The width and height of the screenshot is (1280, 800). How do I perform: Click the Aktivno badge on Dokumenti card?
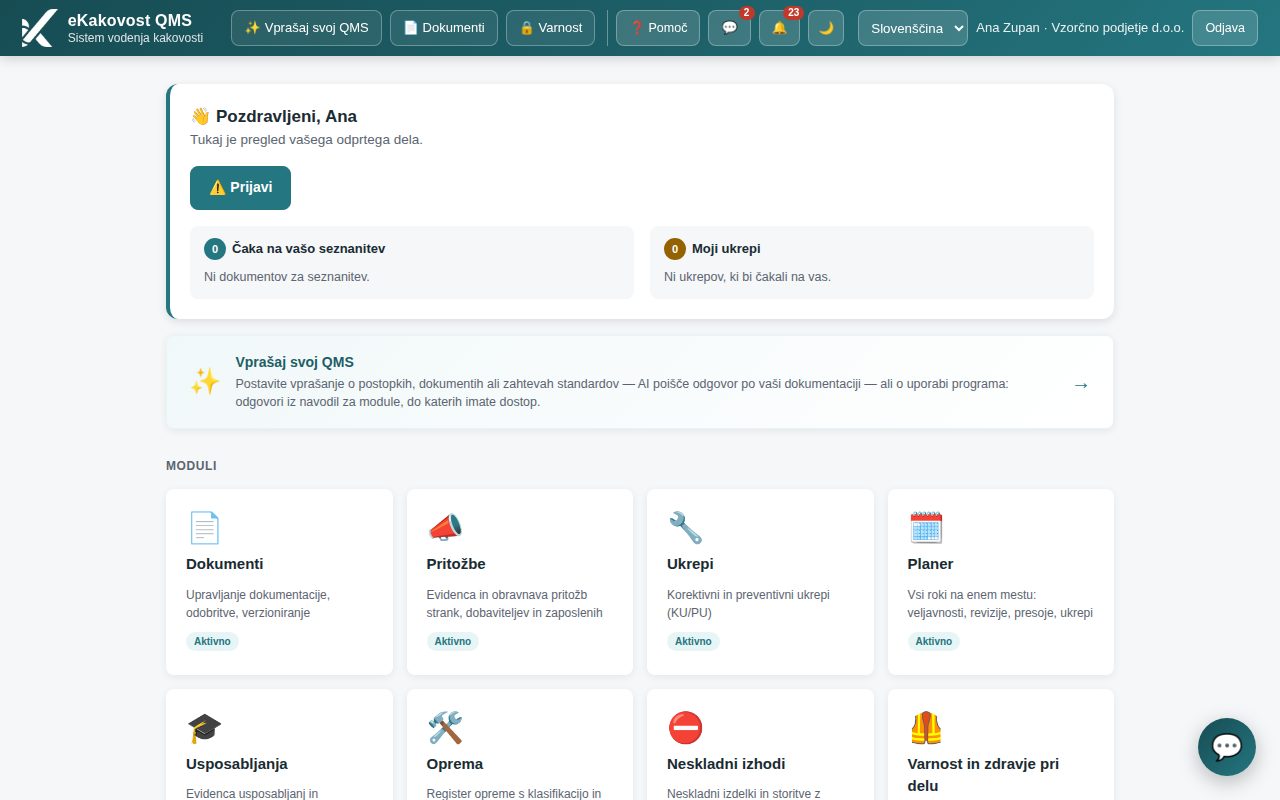pyautogui.click(x=212, y=641)
